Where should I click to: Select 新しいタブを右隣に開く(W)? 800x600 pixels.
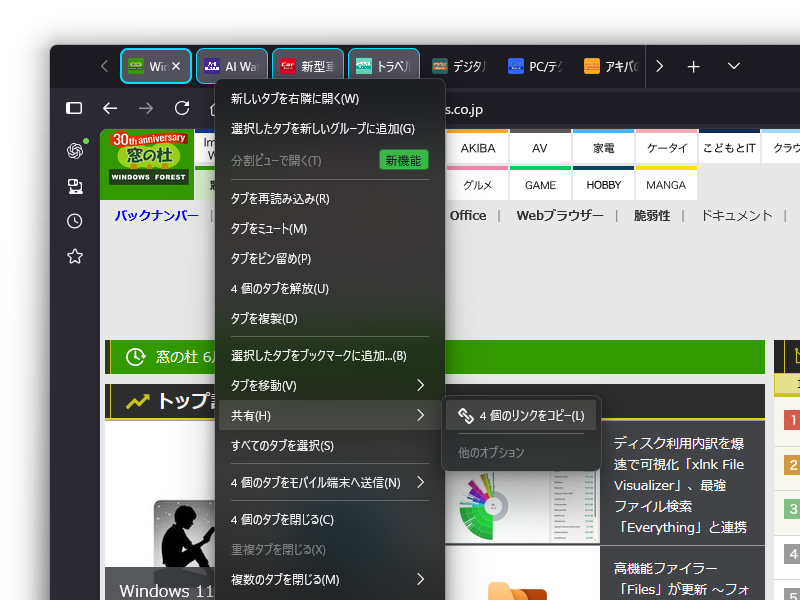point(330,98)
